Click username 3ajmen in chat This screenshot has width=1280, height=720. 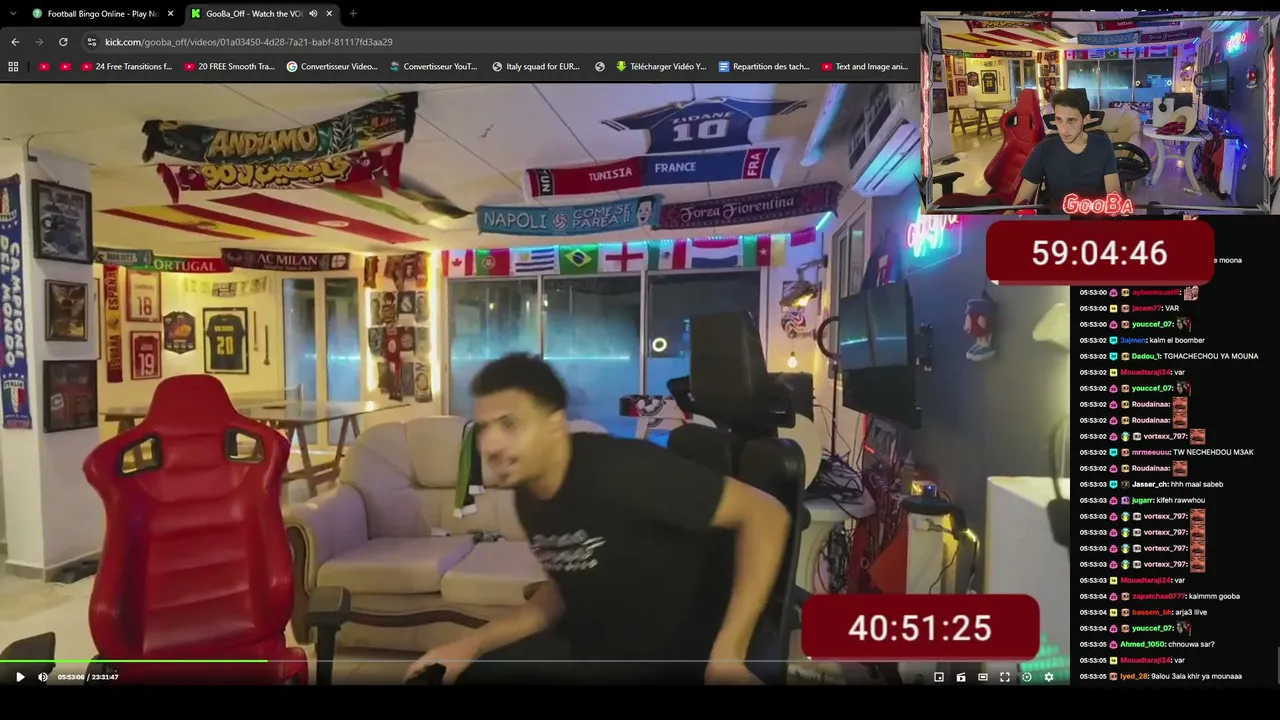coord(1132,340)
